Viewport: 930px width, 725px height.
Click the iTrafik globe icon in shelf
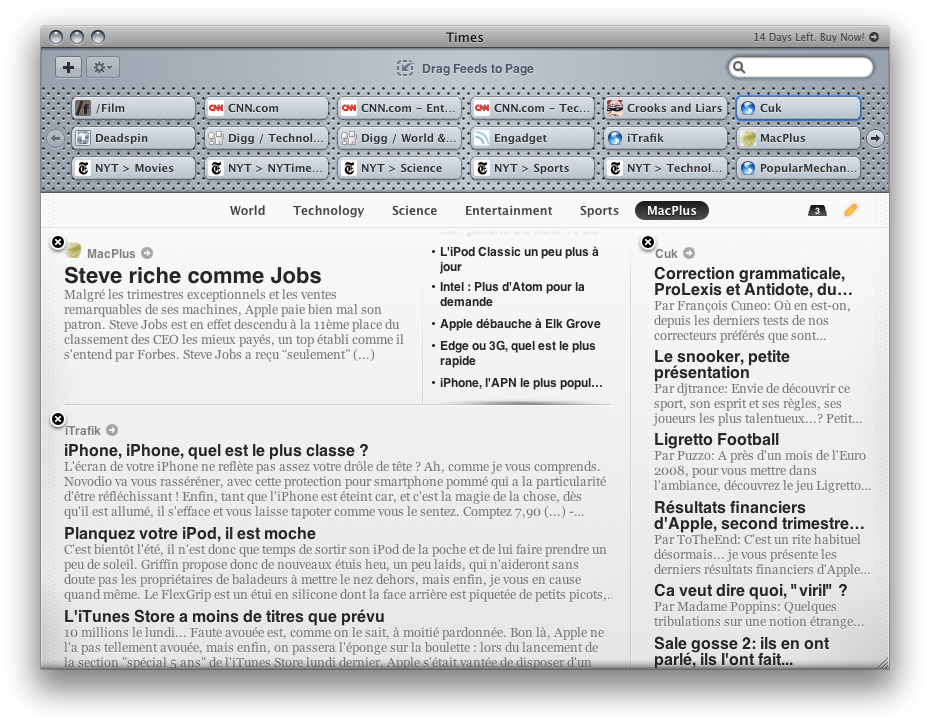(x=615, y=138)
